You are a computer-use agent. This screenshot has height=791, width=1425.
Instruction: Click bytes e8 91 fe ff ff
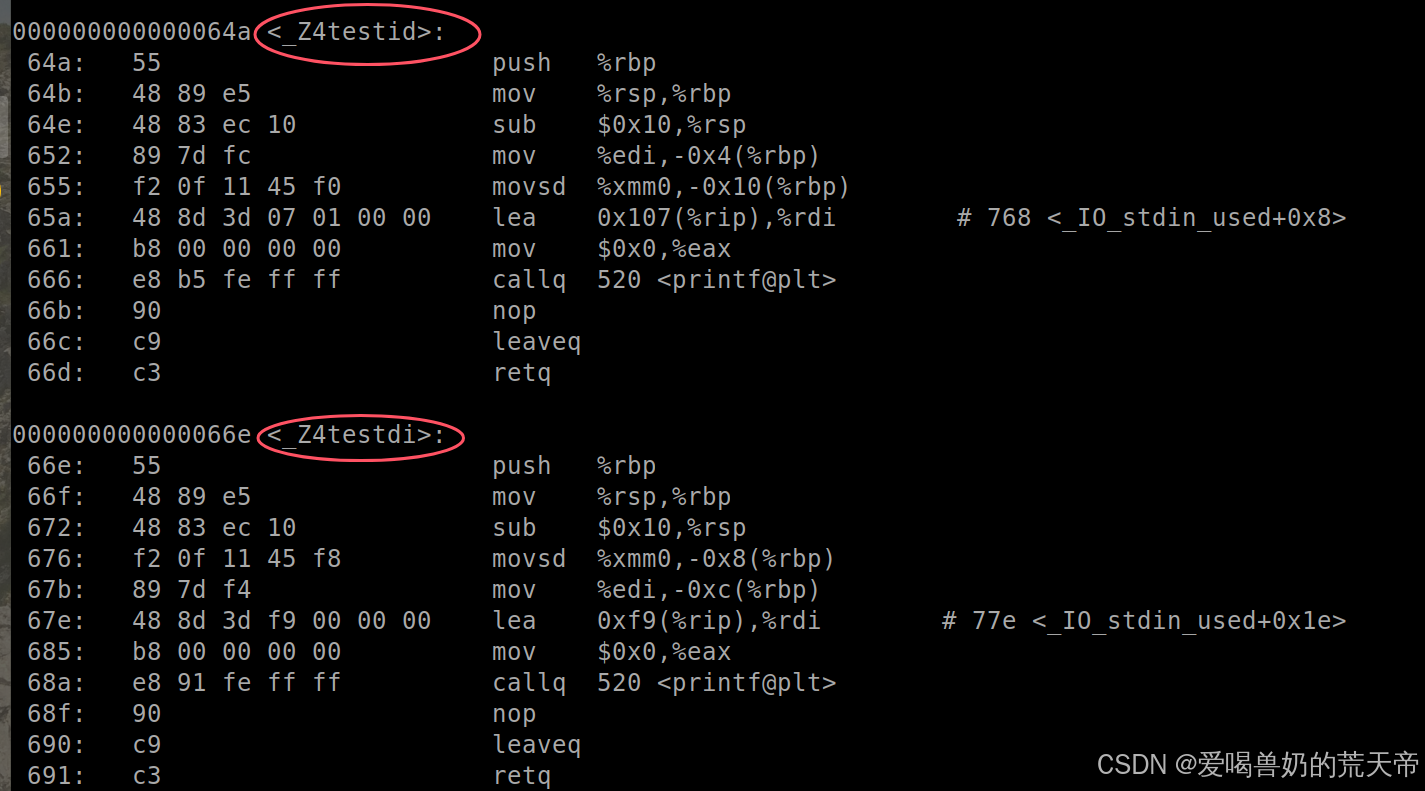click(x=236, y=683)
